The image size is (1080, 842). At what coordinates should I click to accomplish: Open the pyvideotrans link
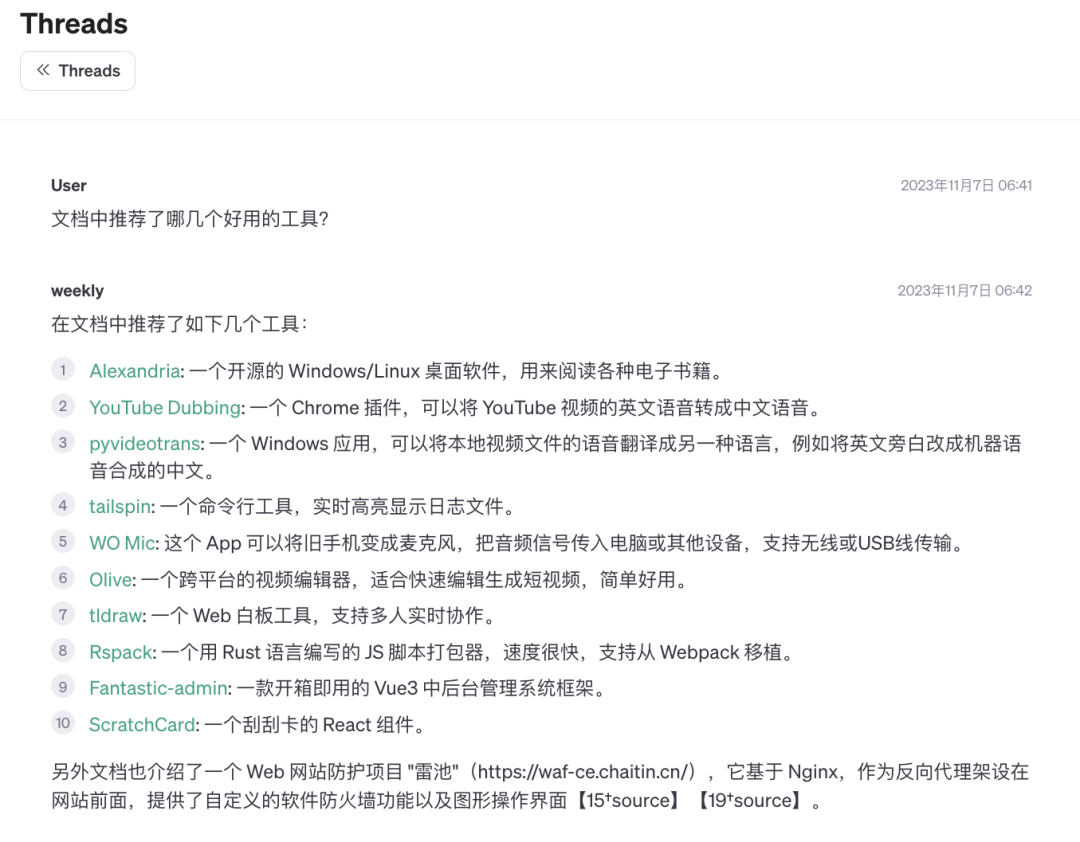145,444
